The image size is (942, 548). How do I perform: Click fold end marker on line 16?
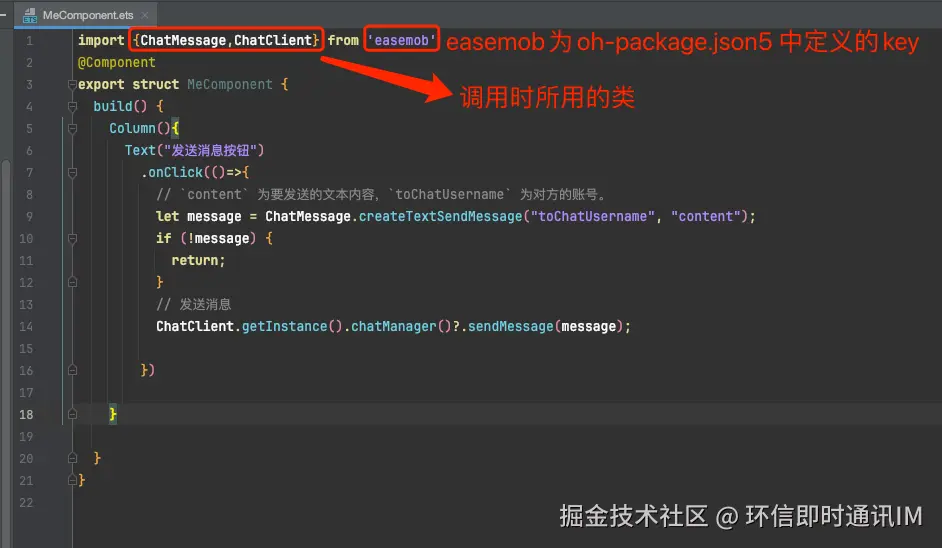(72, 370)
